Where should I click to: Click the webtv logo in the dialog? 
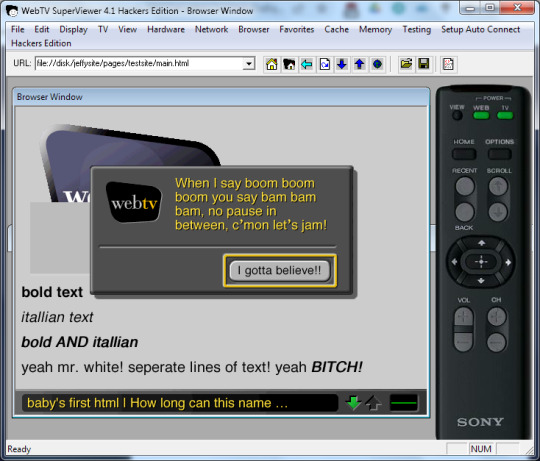tap(134, 202)
